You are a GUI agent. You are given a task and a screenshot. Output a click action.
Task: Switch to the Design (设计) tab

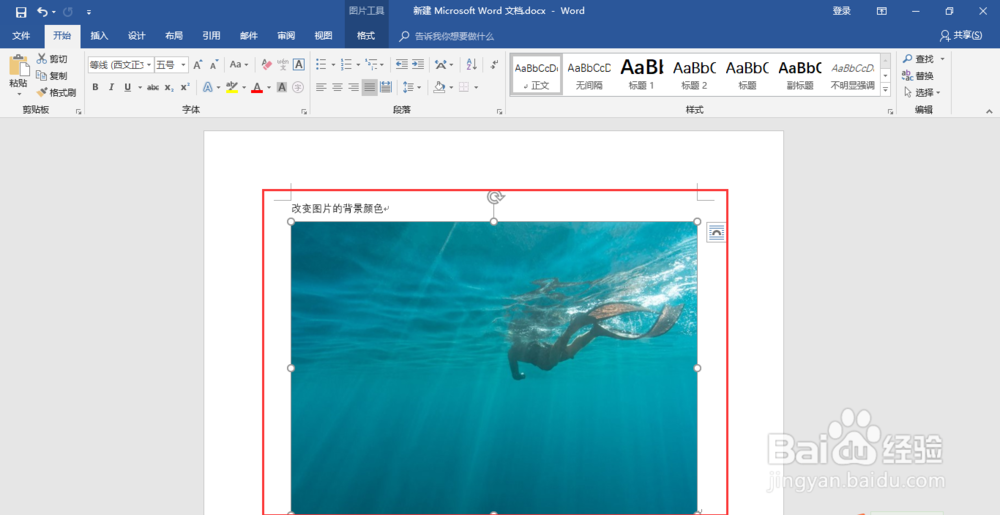click(136, 36)
